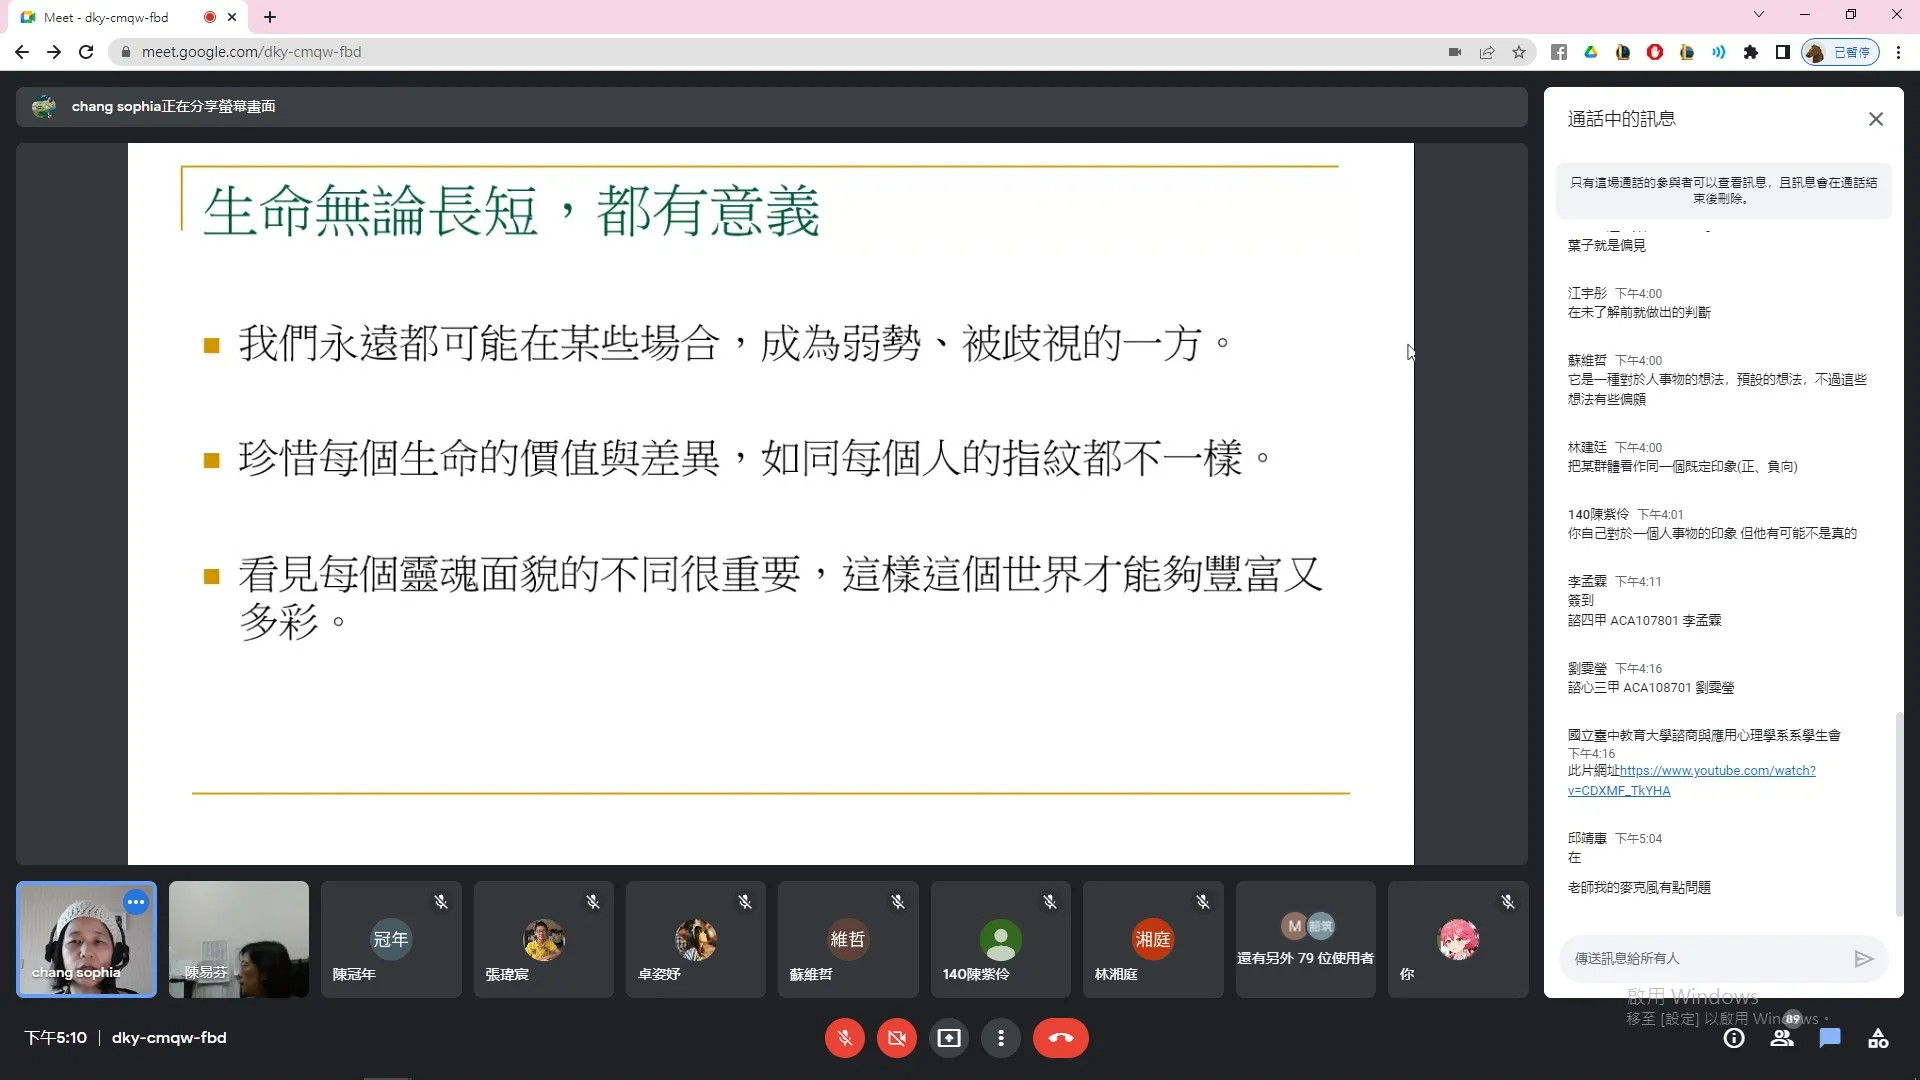Show the participants people panel
1920x1080 pixels.
point(1782,1038)
